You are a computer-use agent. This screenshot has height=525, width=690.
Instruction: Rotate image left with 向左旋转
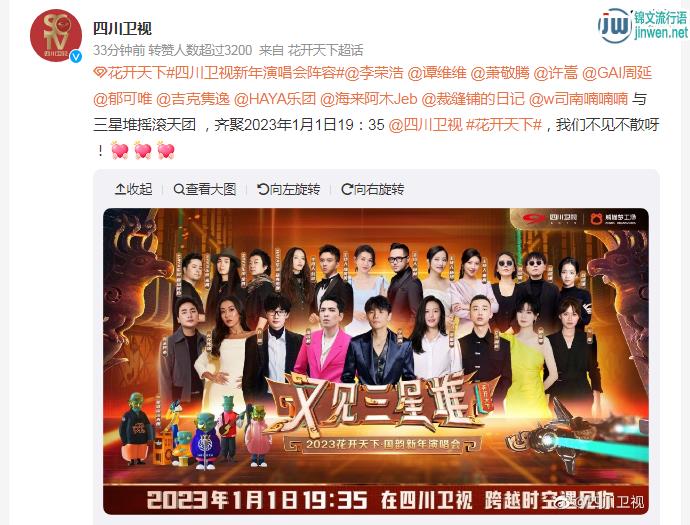click(x=288, y=189)
